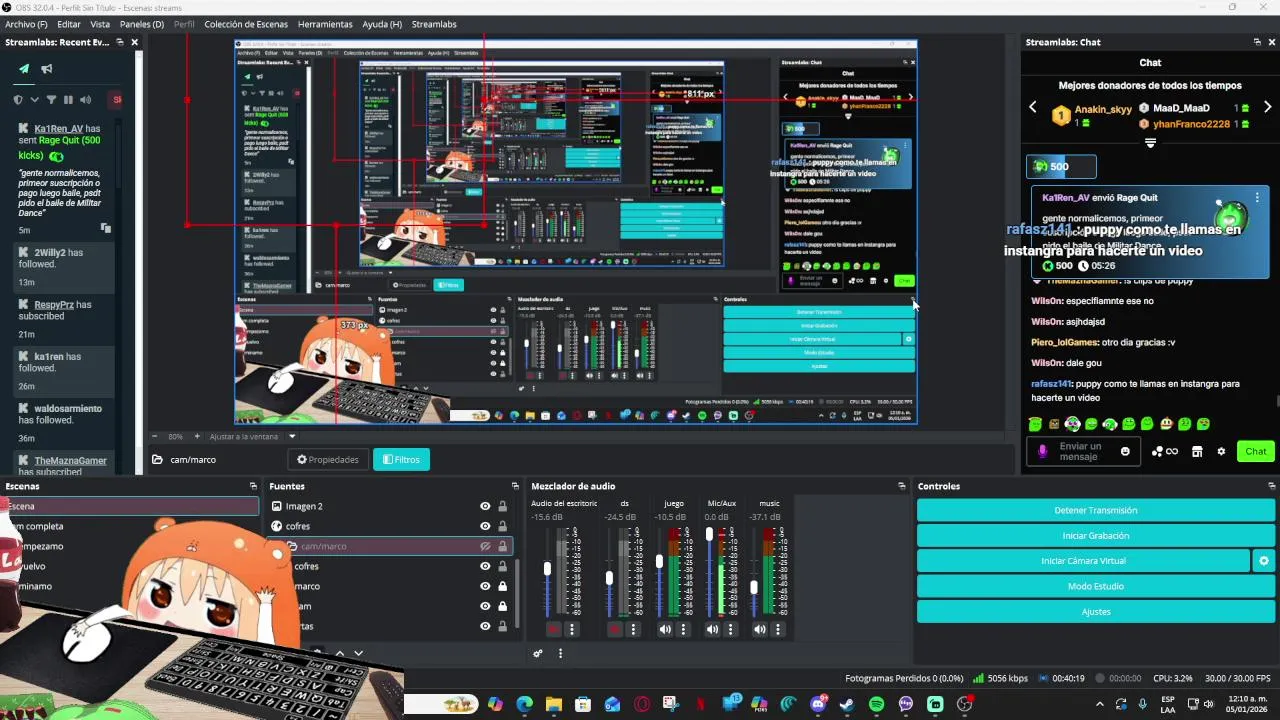Click the copy icon under Ka1Ren_AV's event
This screenshot has height=720, width=1280.
[x=105, y=229]
